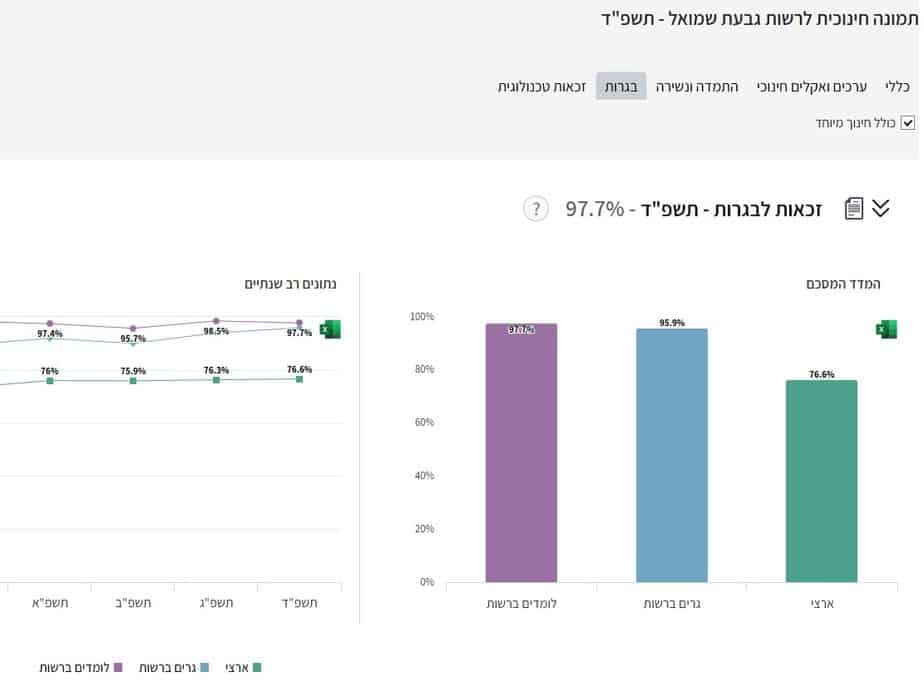The width and height of the screenshot is (924, 687).
Task: Select the active בגרות tab
Action: tap(620, 86)
